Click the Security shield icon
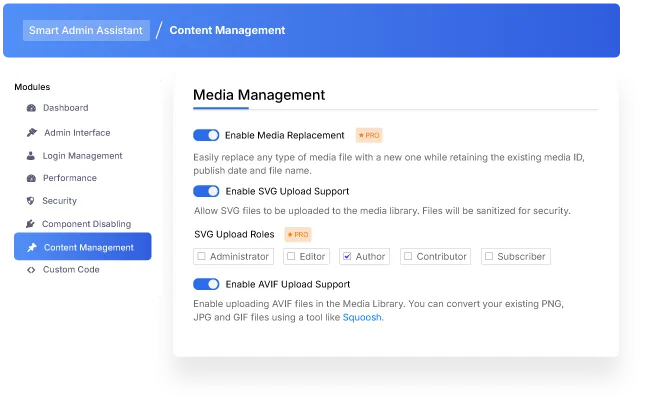The width and height of the screenshot is (657, 417). (x=31, y=201)
